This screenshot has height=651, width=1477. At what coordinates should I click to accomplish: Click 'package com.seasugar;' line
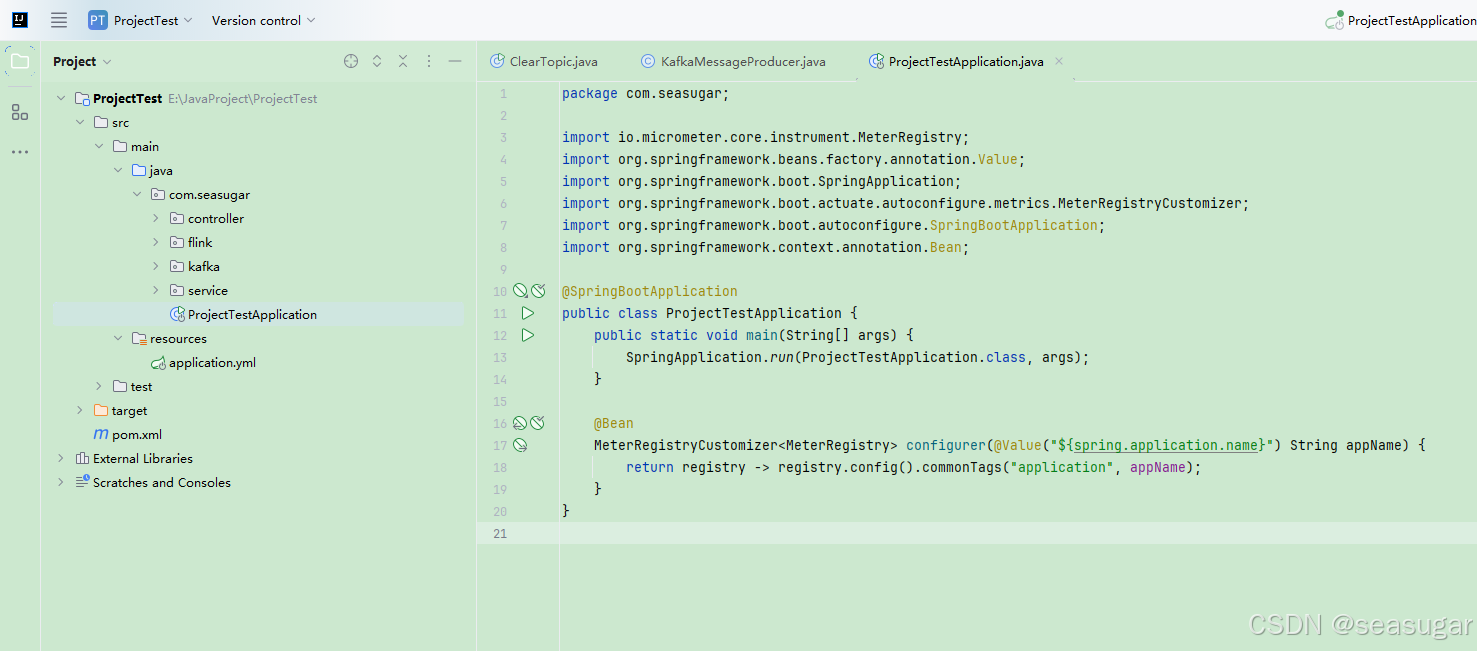tap(646, 93)
